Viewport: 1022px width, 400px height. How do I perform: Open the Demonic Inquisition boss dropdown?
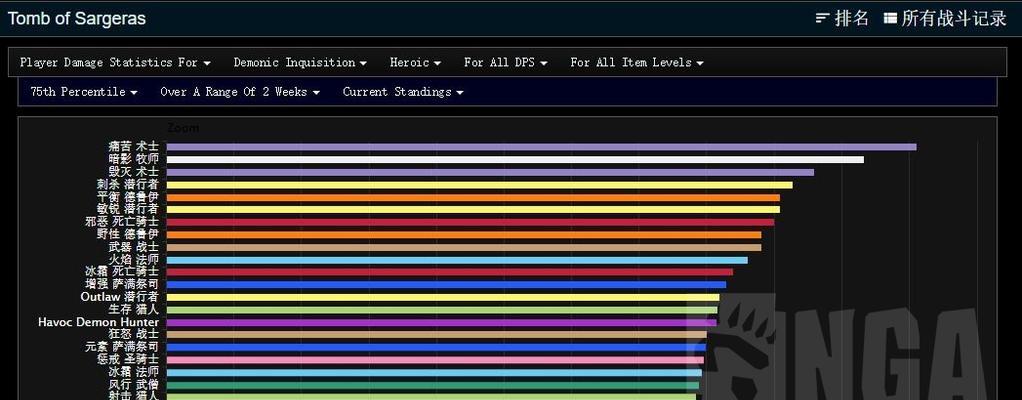(x=300, y=63)
